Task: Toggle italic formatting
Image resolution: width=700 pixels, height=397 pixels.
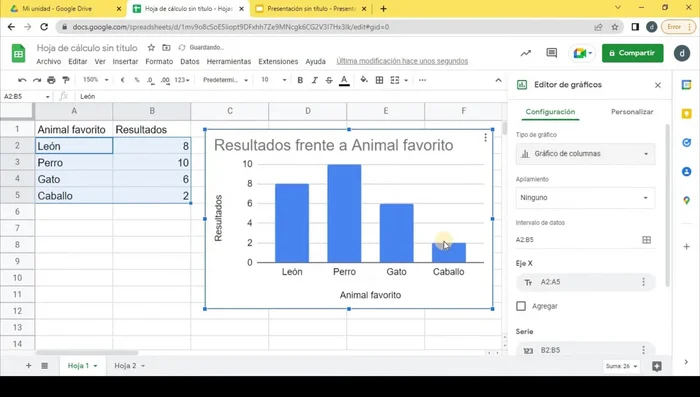Action: point(314,80)
